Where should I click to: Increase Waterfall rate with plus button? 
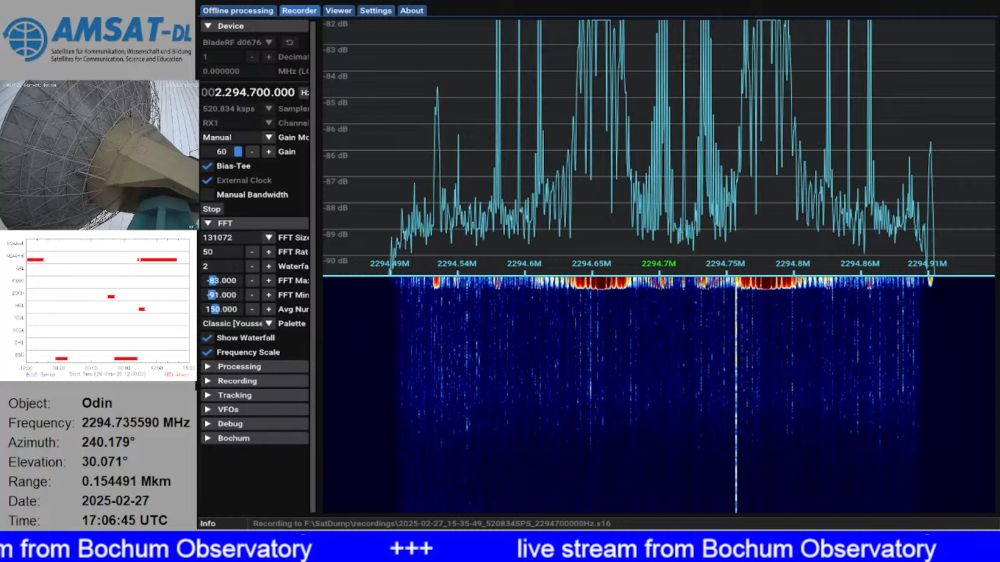click(x=268, y=266)
